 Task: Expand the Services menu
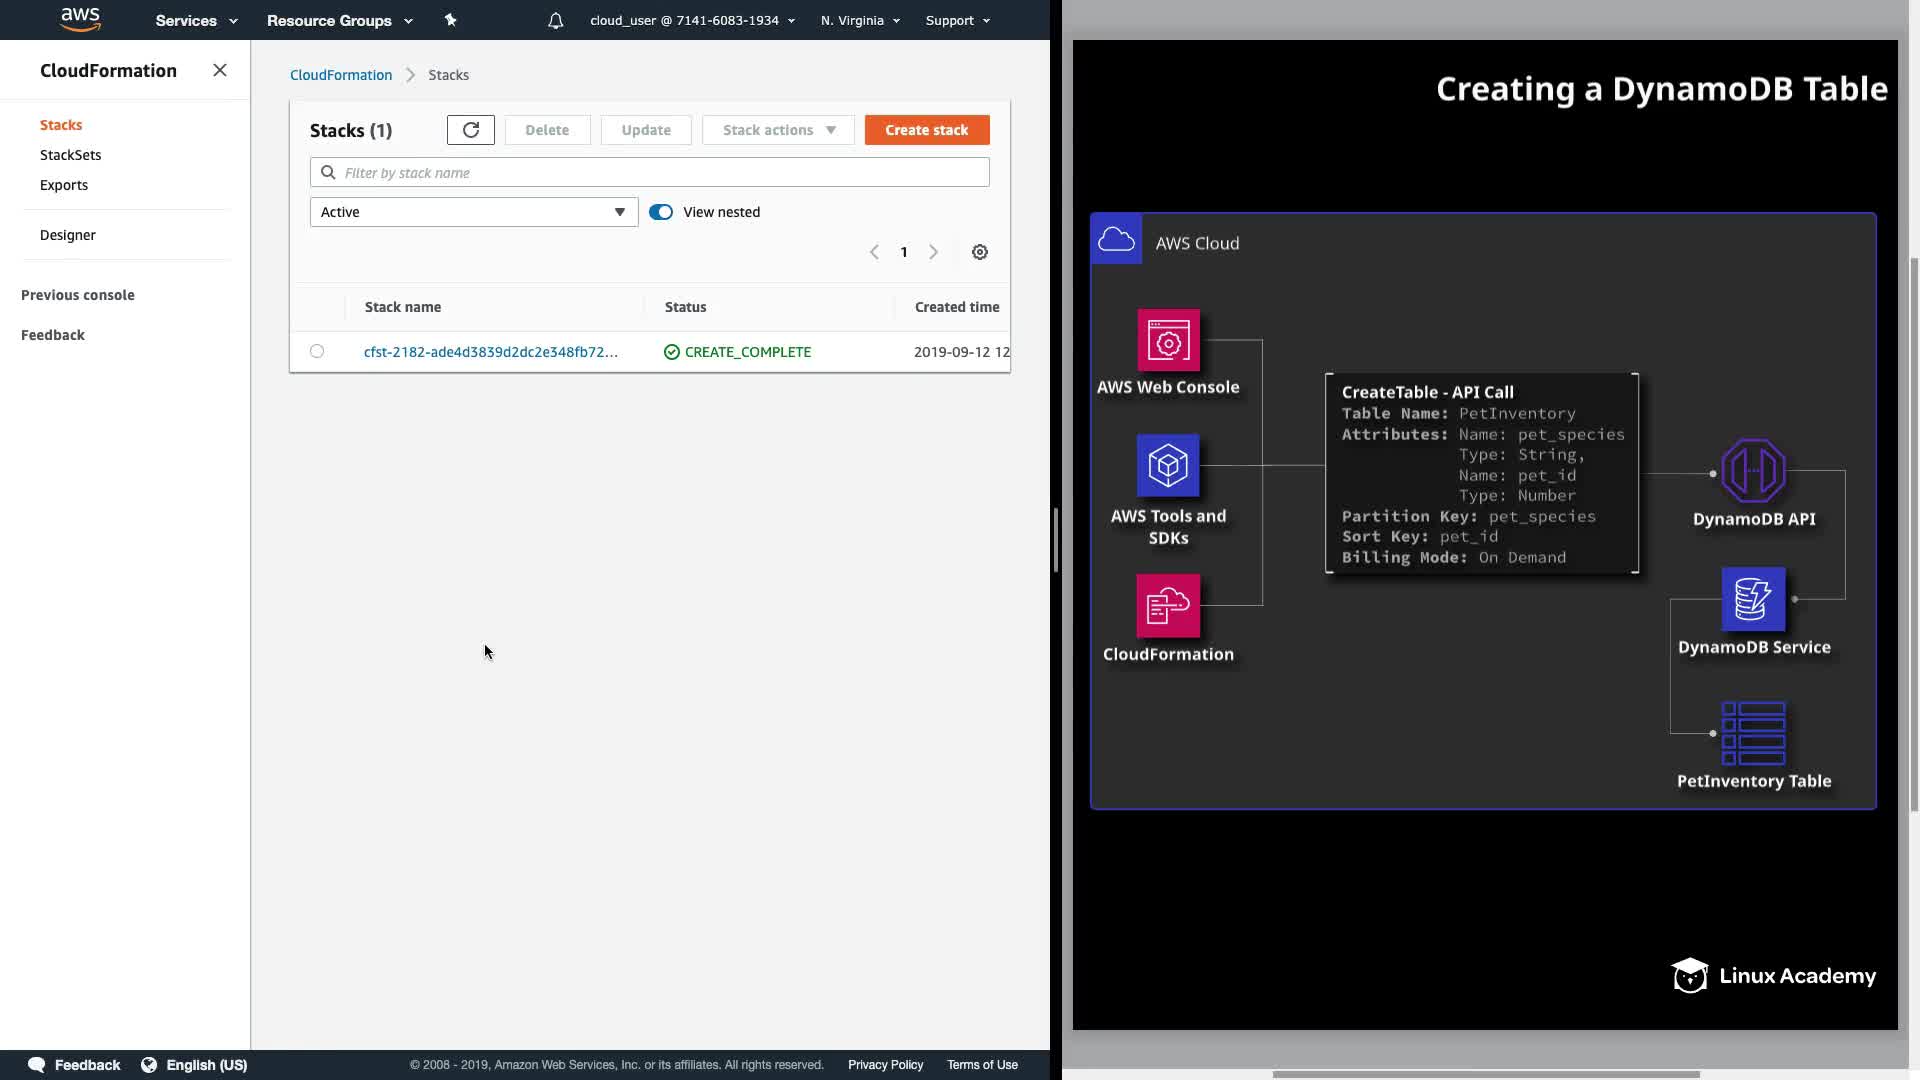point(196,20)
